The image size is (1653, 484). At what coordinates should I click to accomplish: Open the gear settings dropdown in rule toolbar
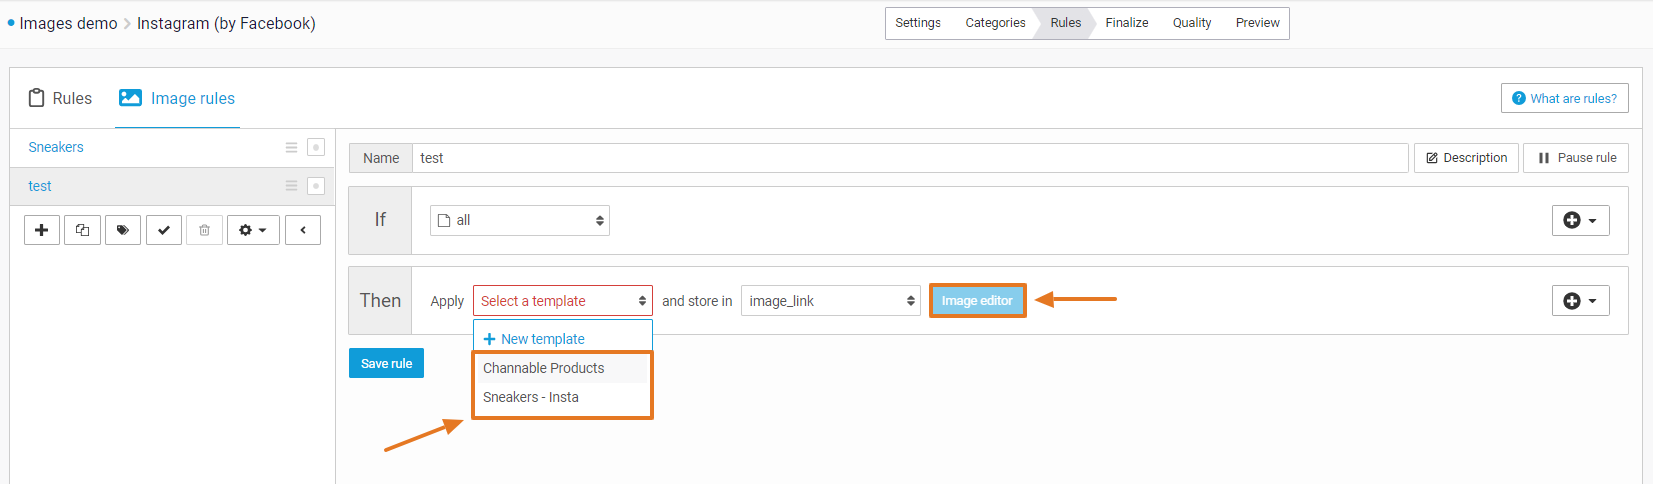pos(253,230)
